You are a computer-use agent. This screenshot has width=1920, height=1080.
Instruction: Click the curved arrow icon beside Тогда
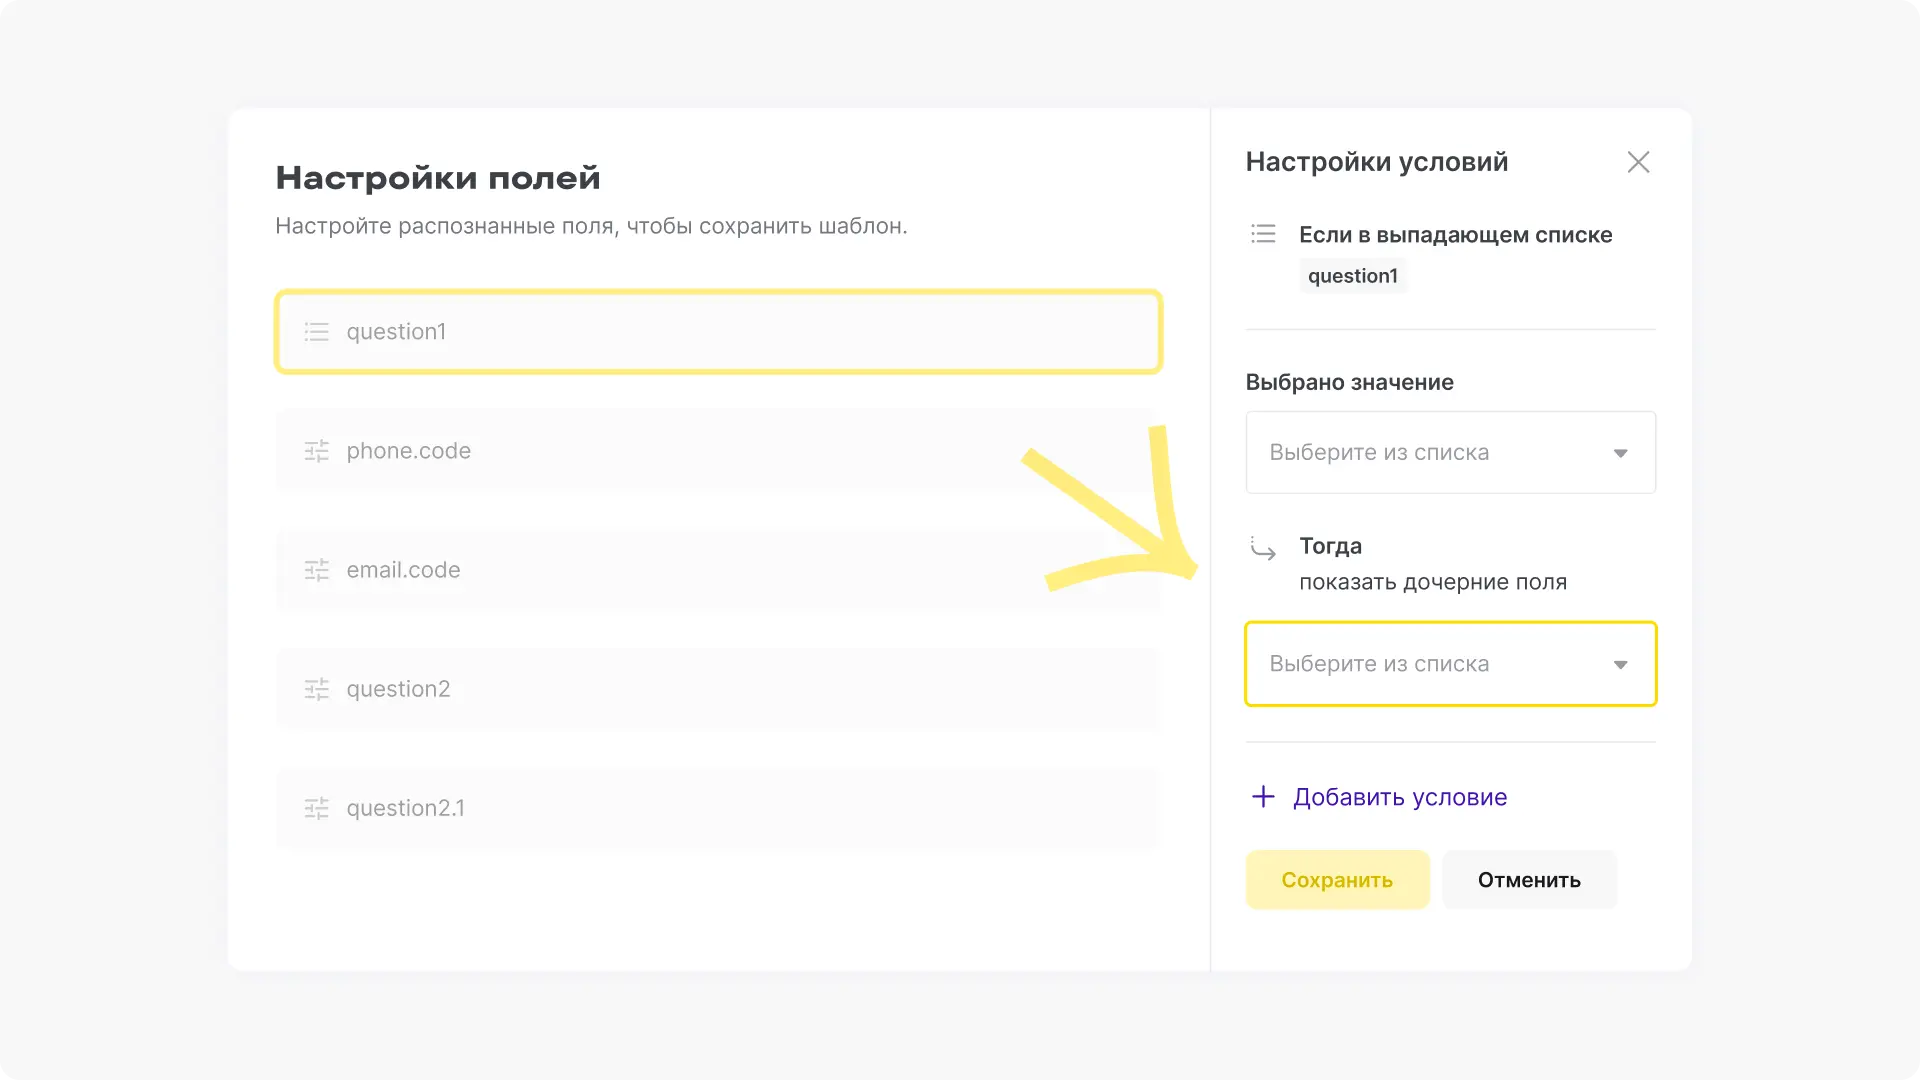tap(1263, 548)
